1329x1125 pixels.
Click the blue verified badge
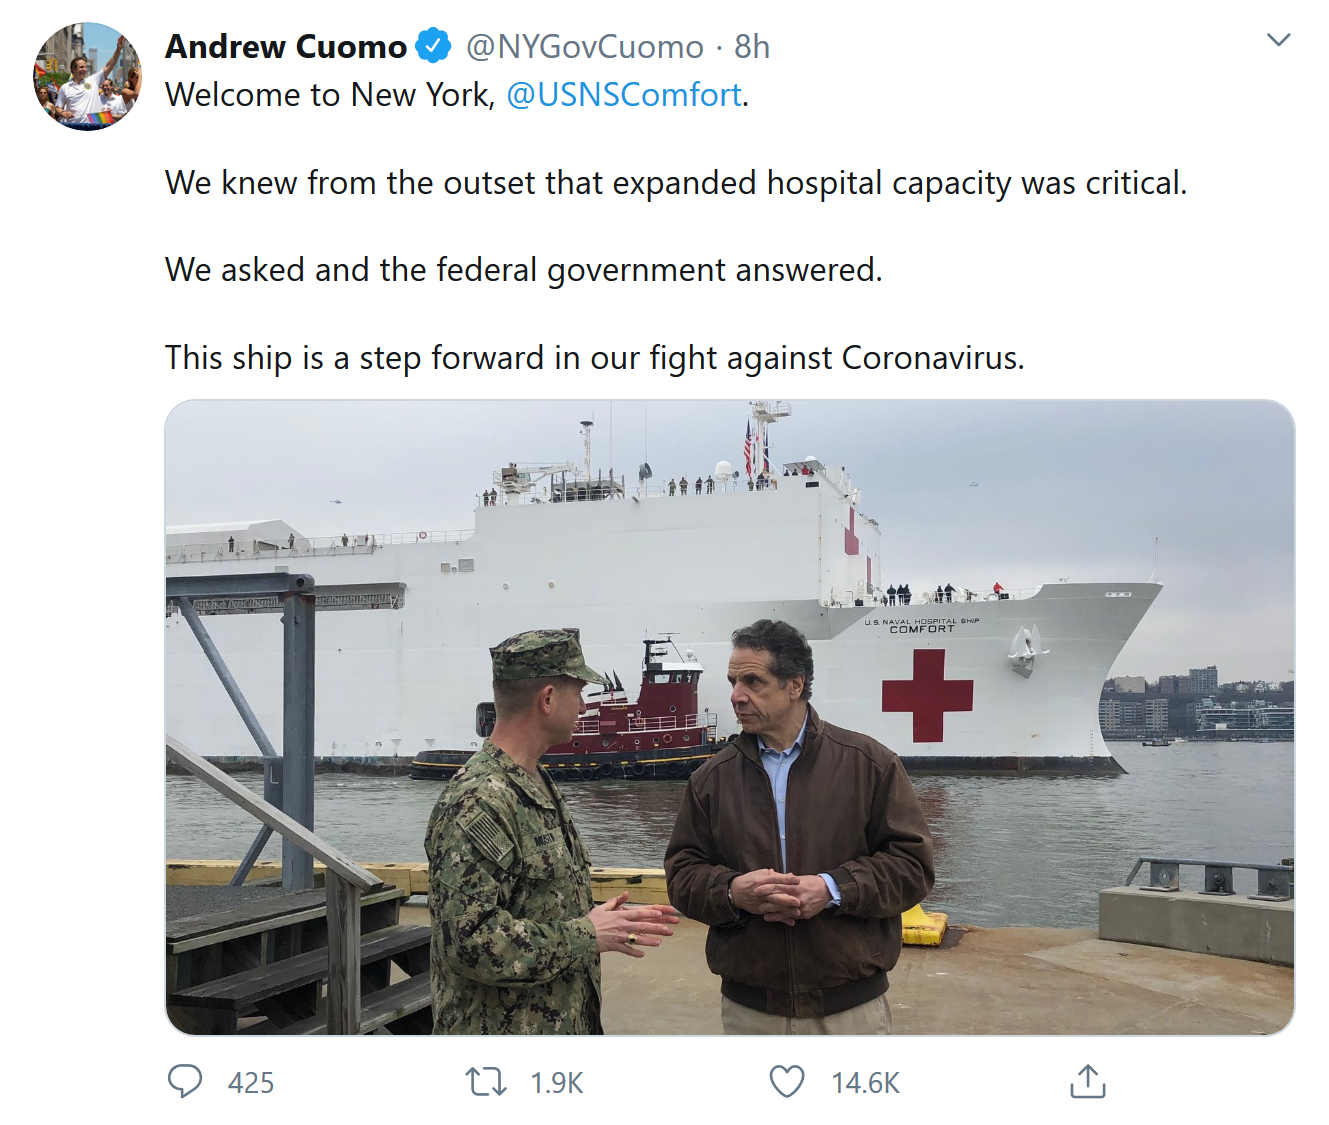[x=433, y=46]
